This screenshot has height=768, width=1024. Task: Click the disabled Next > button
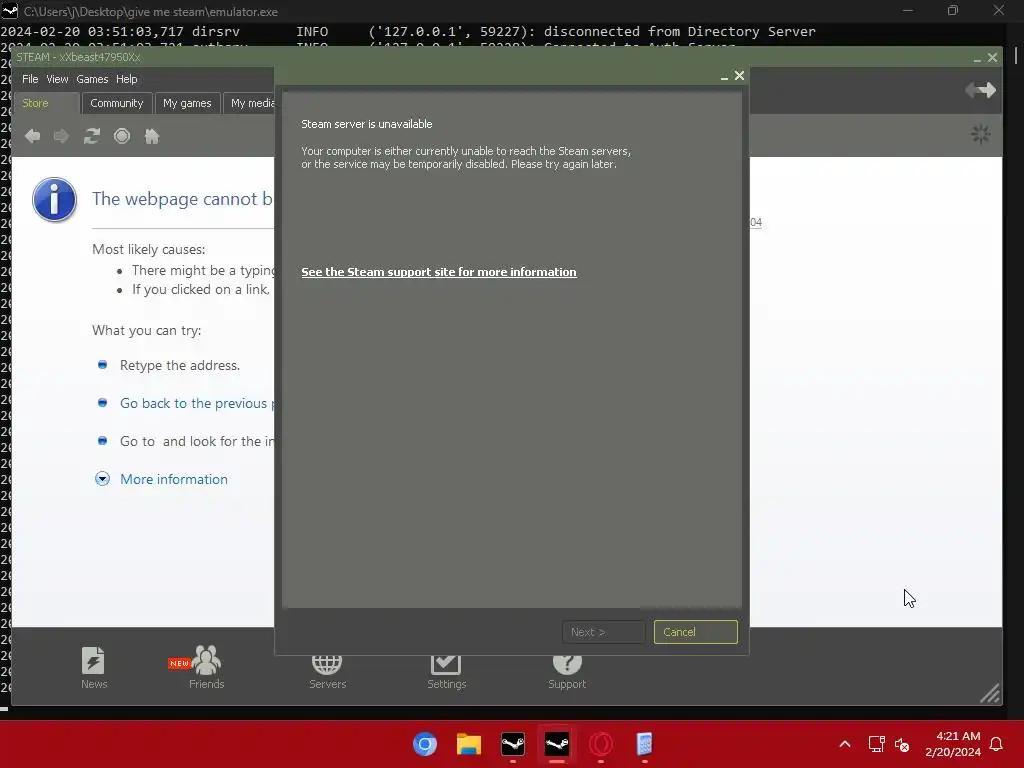603,632
